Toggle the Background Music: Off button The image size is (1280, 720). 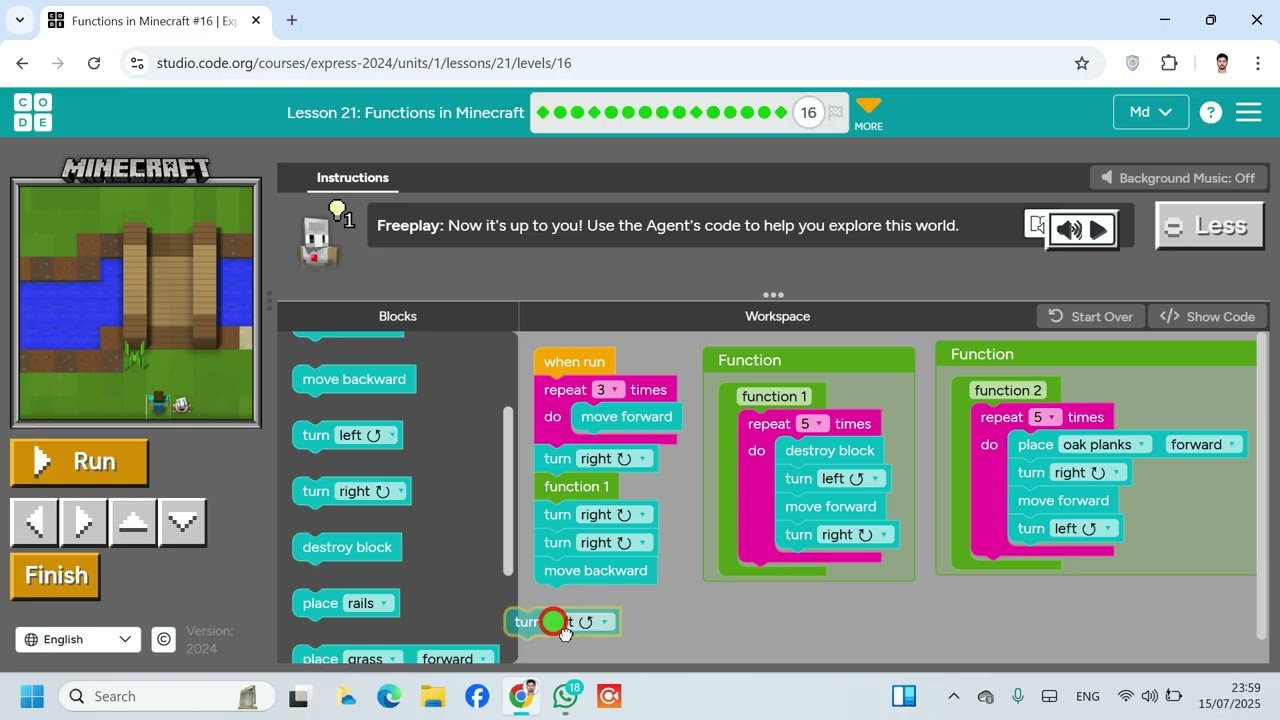point(1178,178)
